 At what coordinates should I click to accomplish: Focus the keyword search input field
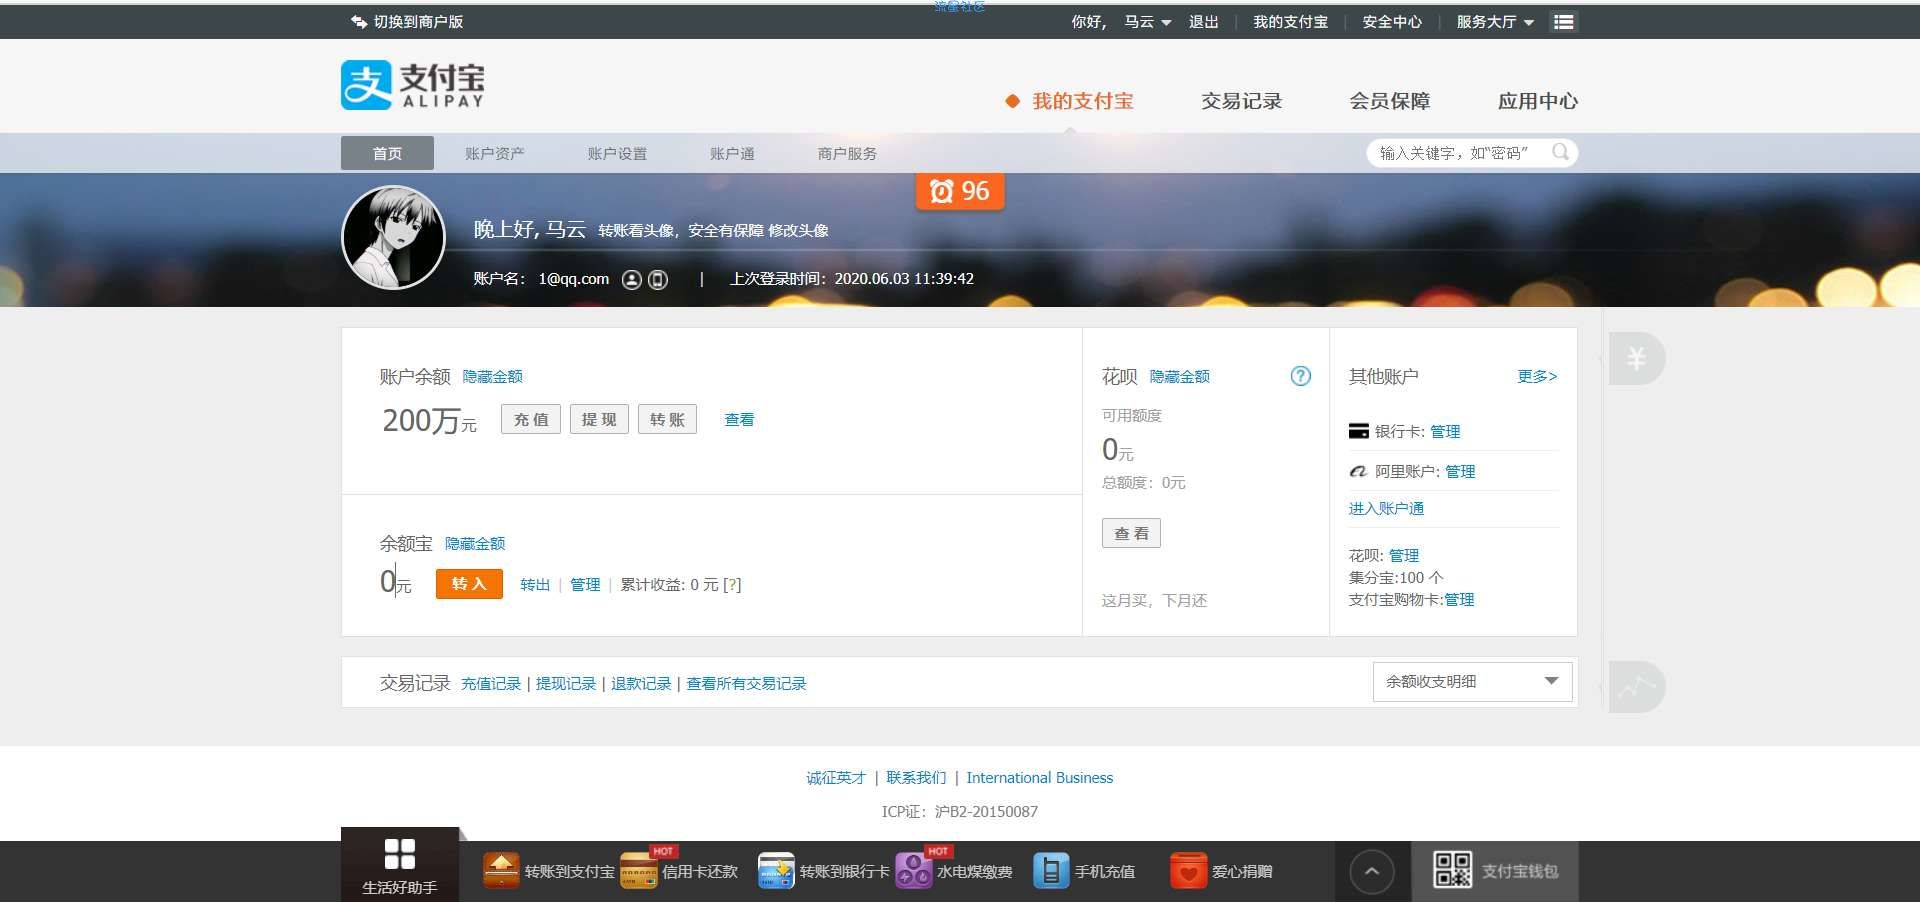[1472, 152]
